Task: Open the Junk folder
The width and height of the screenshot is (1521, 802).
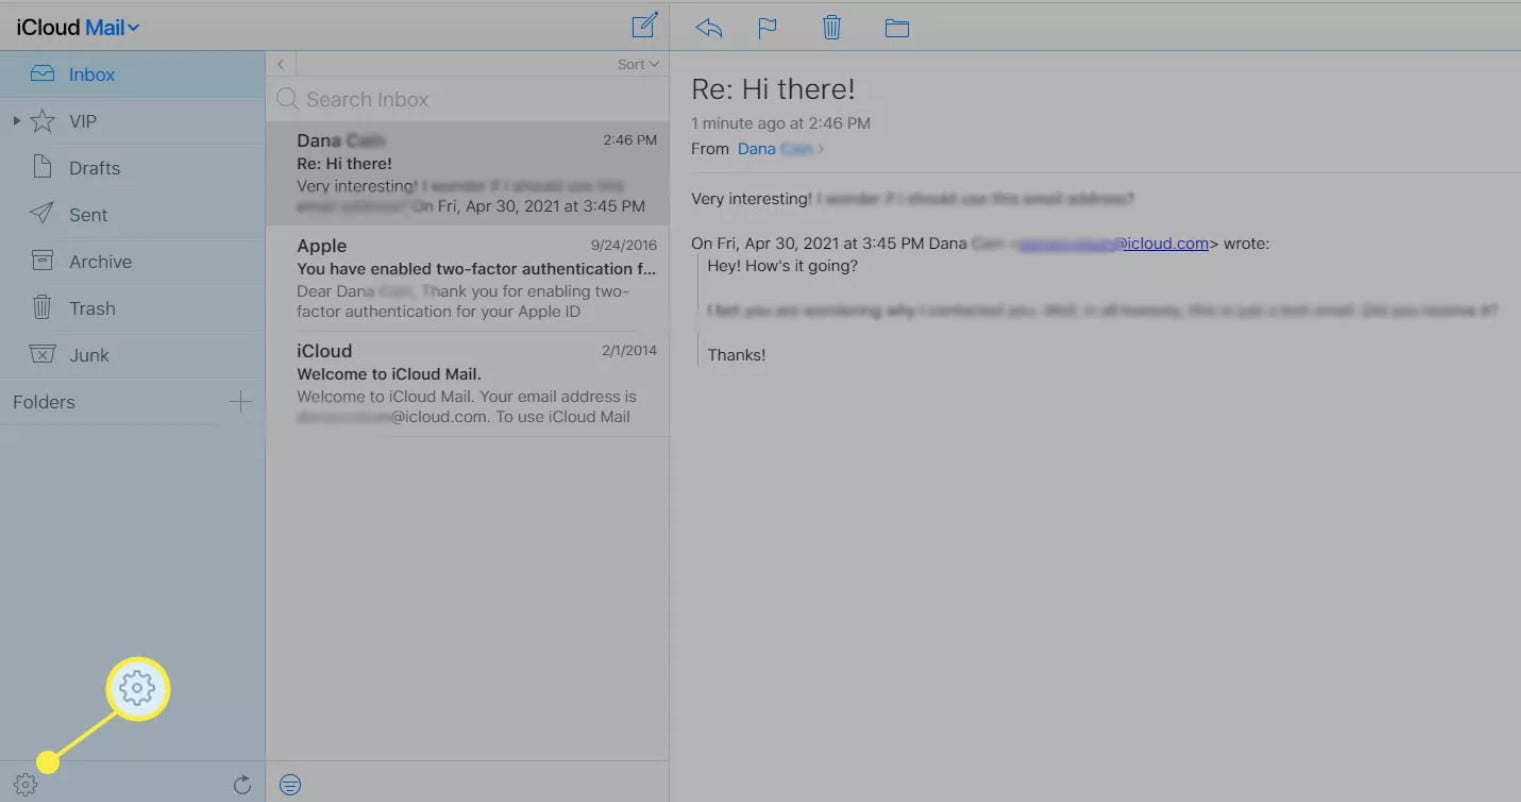Action: pos(132,355)
